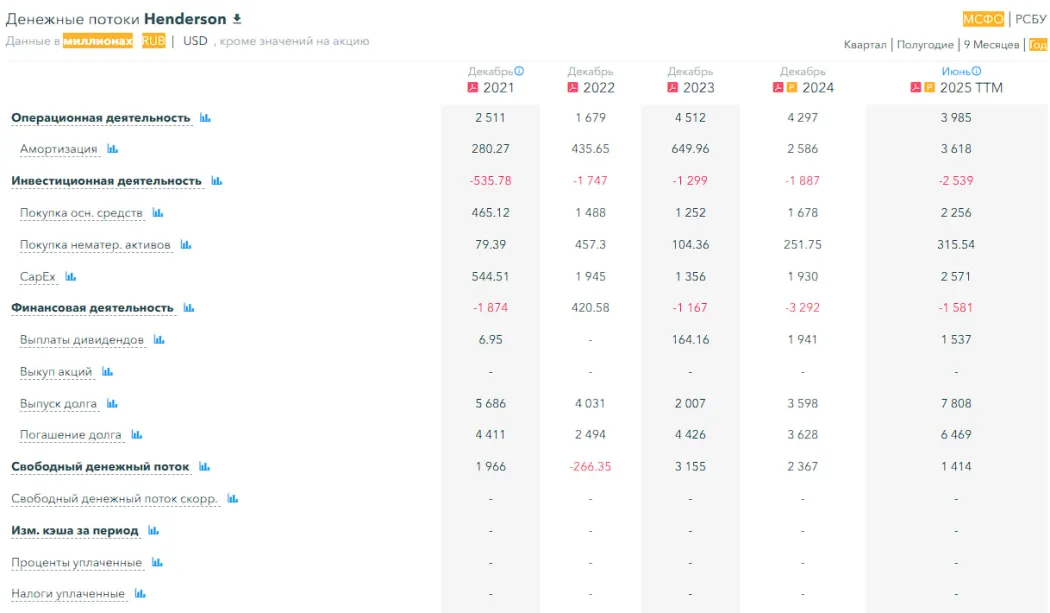Screen dimensions: 1050x613
Task: Select RUB currency option
Action: [153, 41]
